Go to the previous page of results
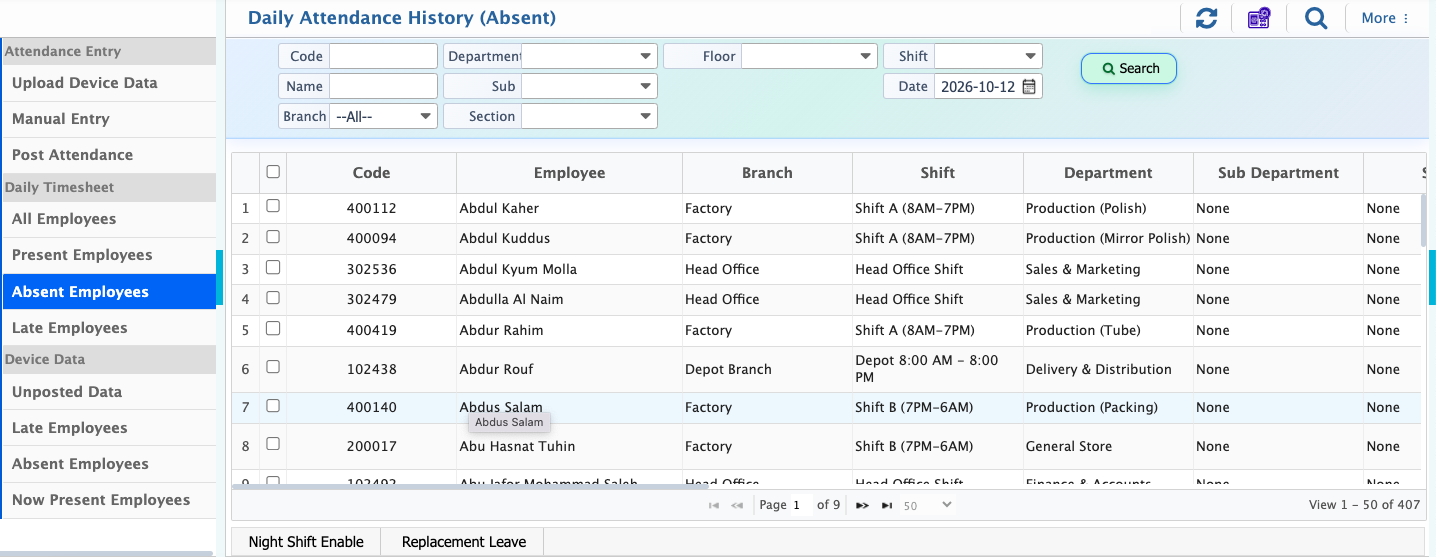 coord(737,505)
